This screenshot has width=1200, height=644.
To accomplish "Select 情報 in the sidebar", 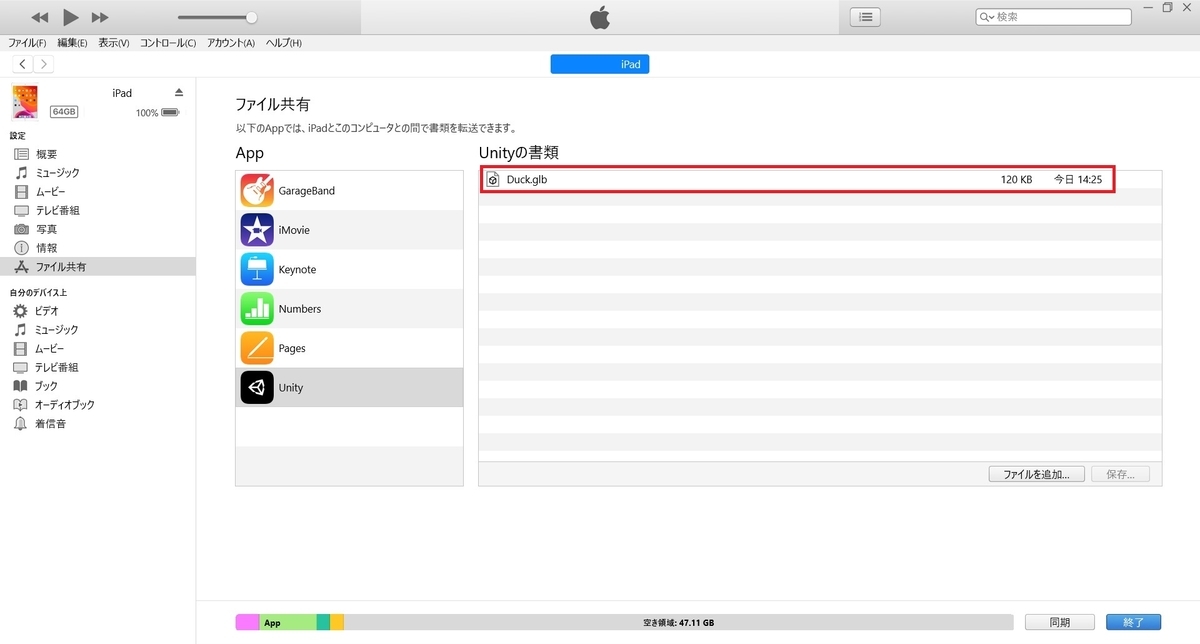I will tap(47, 248).
